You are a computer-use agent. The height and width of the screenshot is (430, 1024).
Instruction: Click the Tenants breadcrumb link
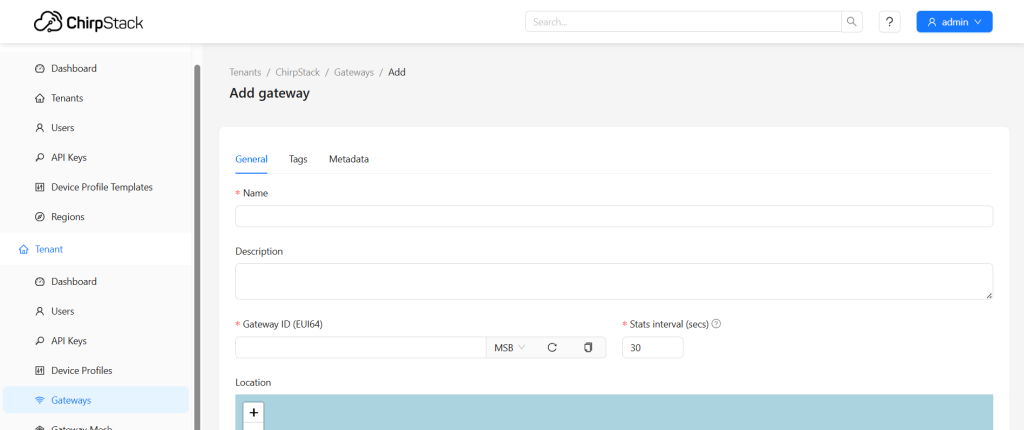pos(245,72)
